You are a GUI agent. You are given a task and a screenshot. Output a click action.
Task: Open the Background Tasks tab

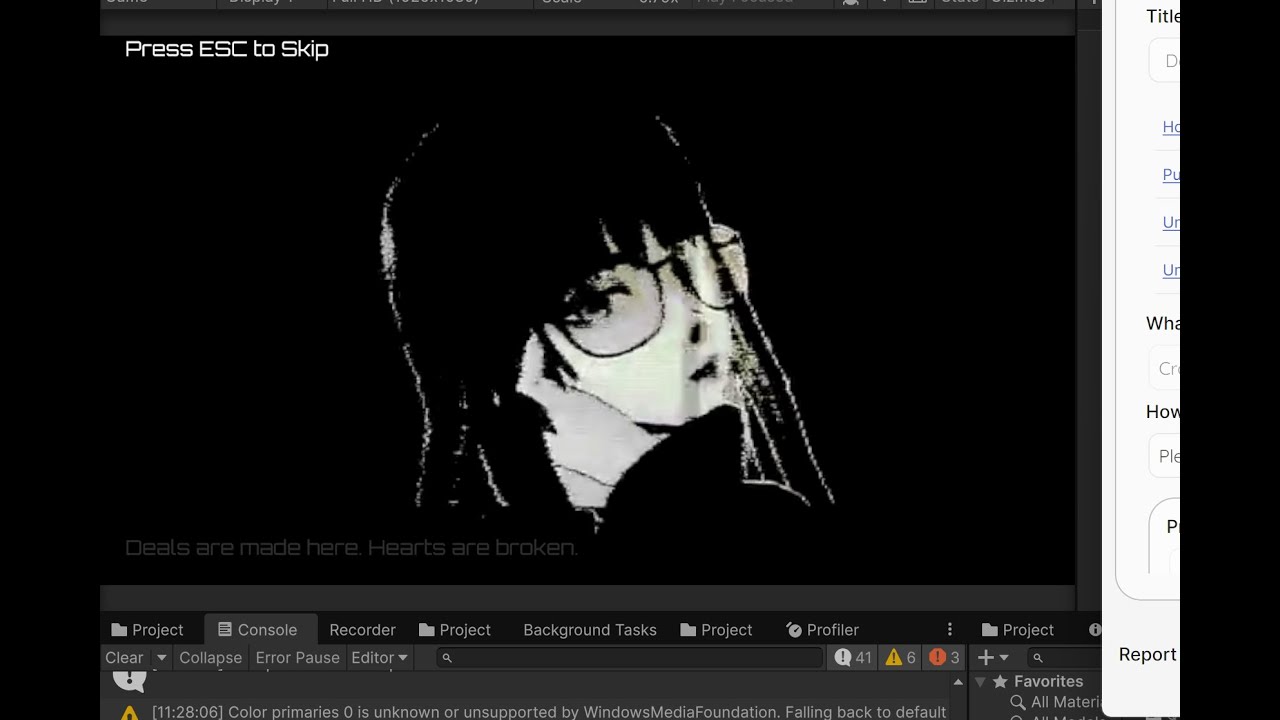pos(589,630)
